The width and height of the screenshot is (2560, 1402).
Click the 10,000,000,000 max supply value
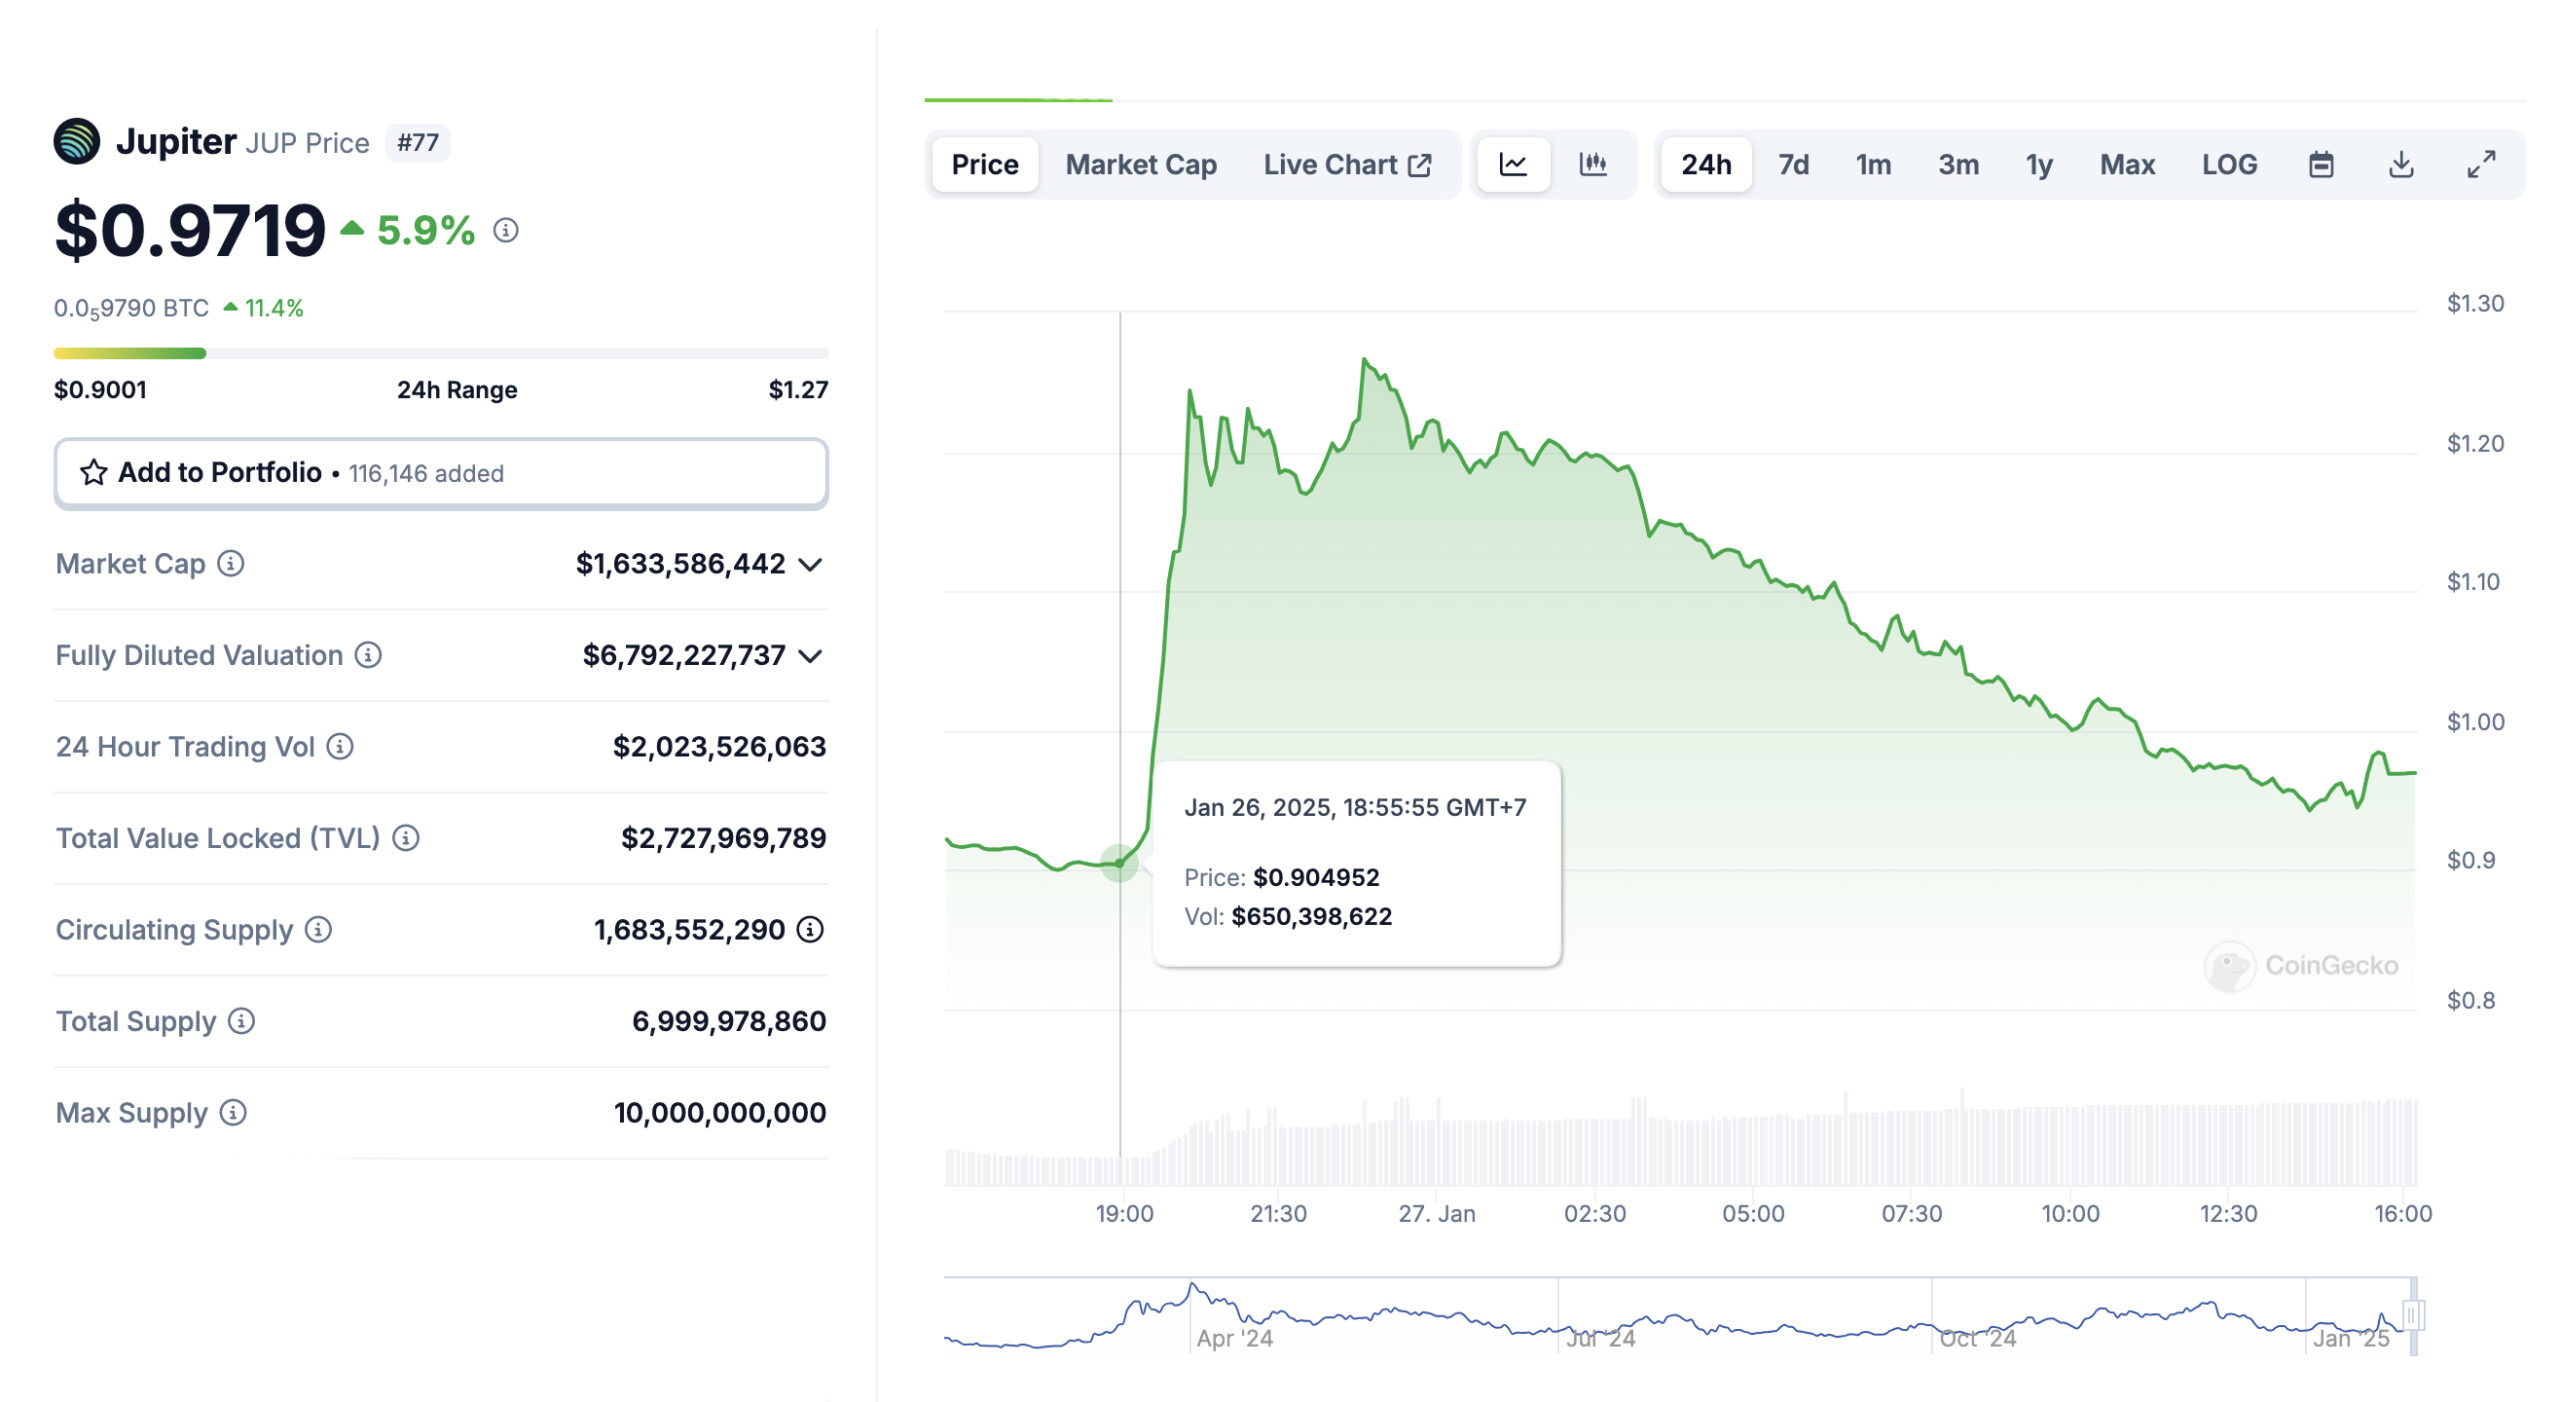click(720, 1113)
